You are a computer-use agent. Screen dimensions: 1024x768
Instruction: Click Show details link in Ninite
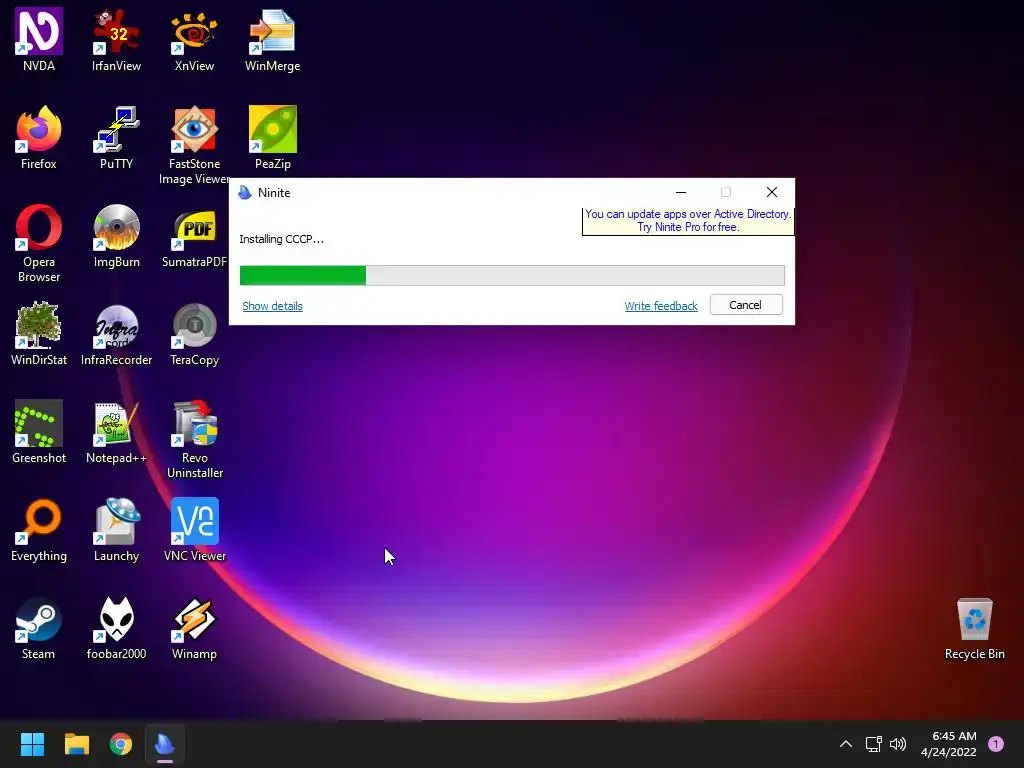click(272, 306)
